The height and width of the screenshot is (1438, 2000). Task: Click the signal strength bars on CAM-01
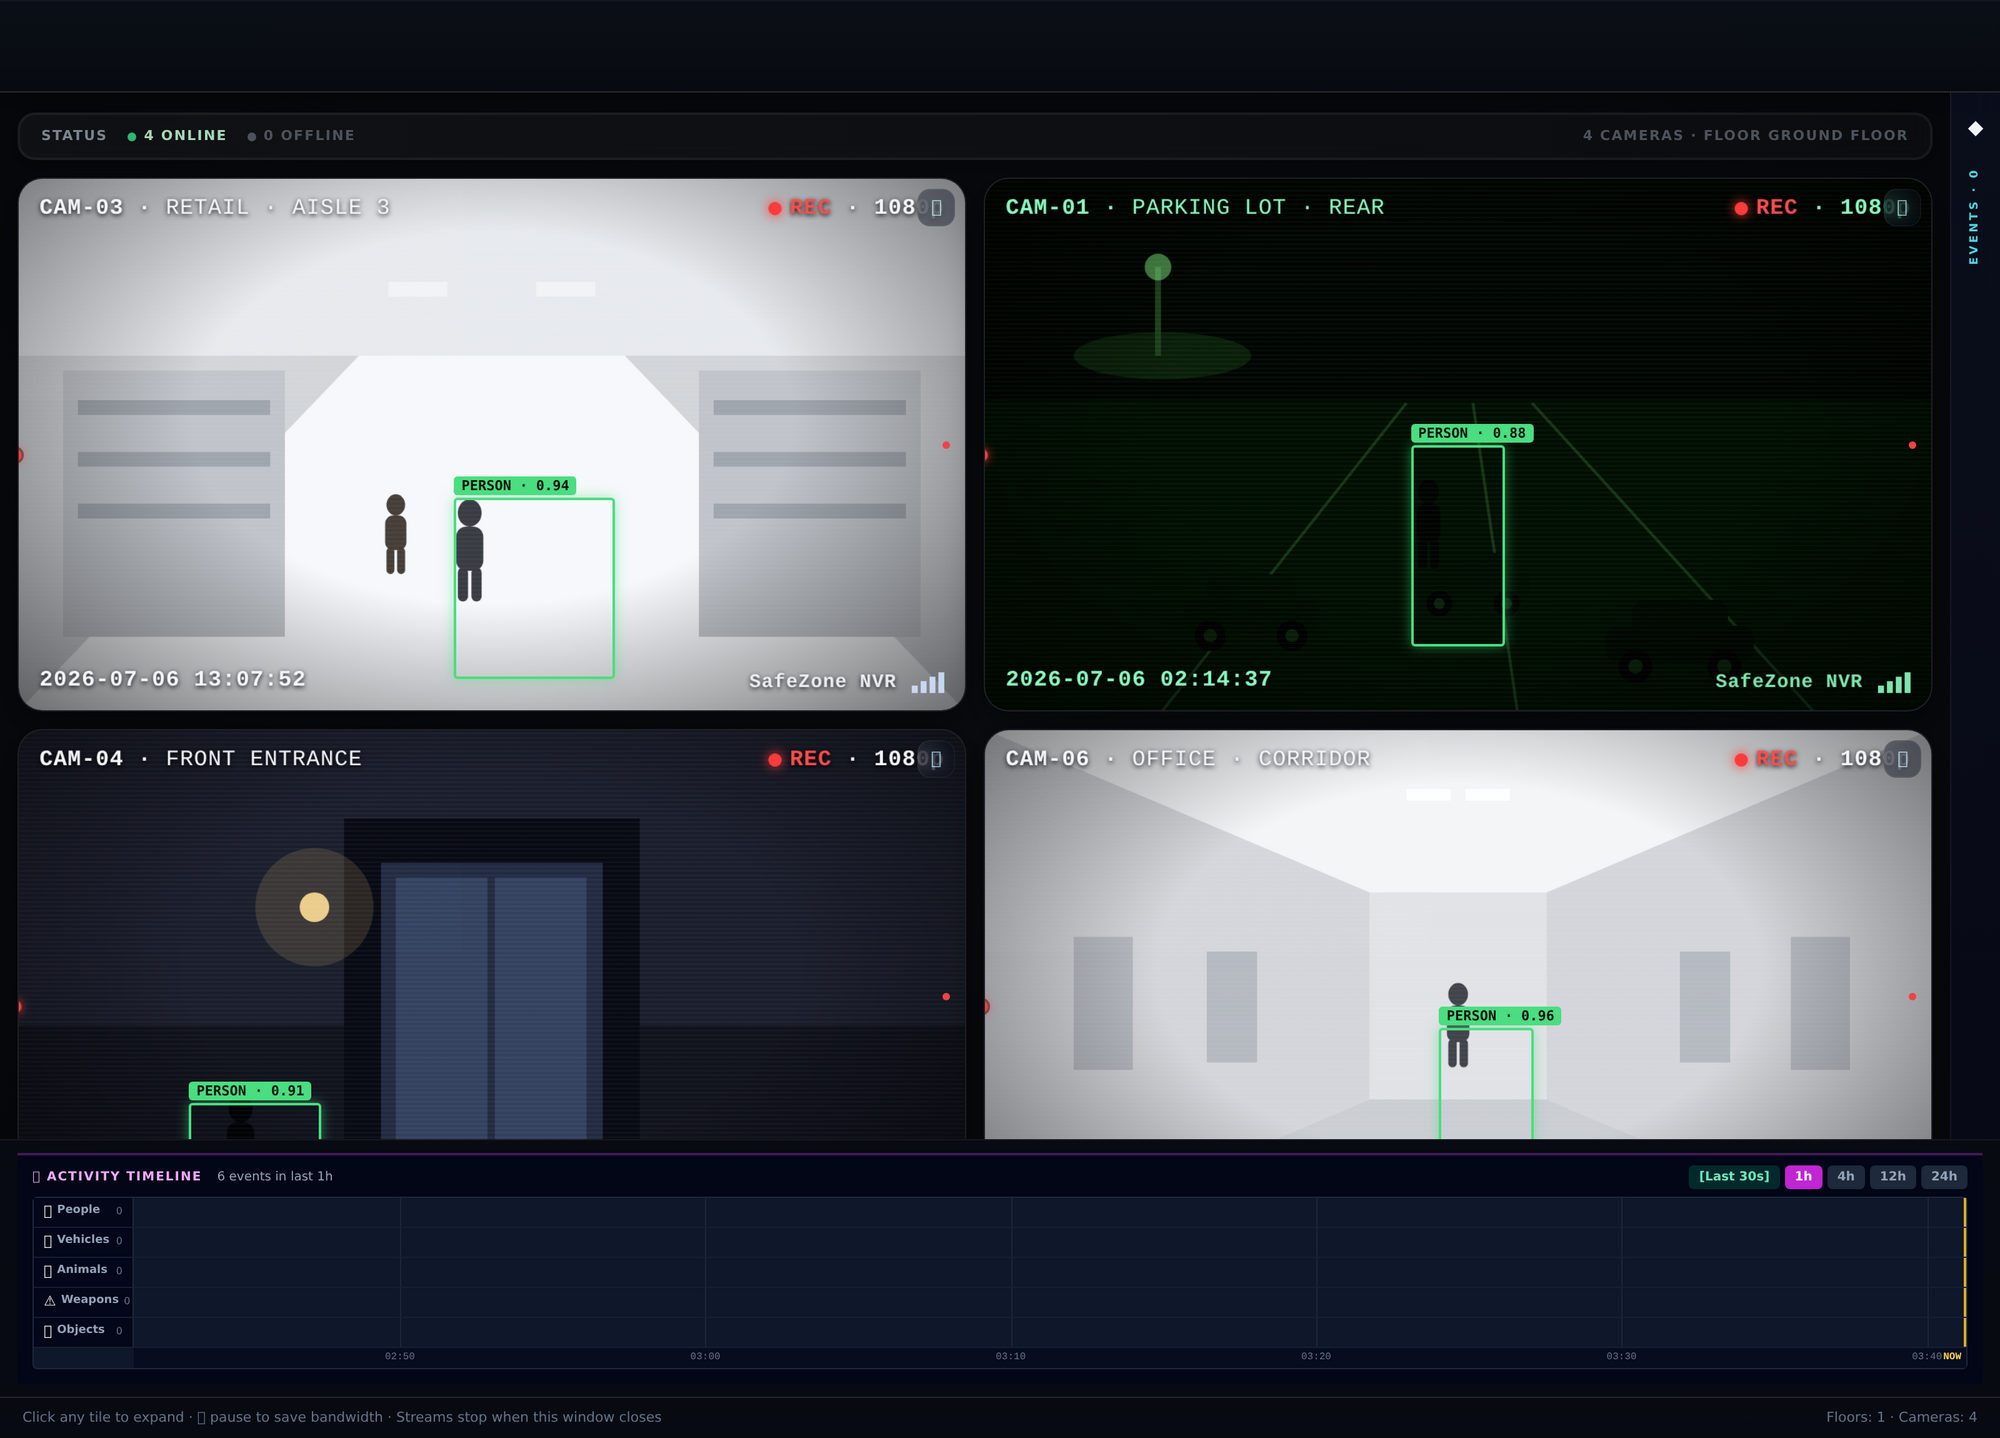pos(1894,683)
